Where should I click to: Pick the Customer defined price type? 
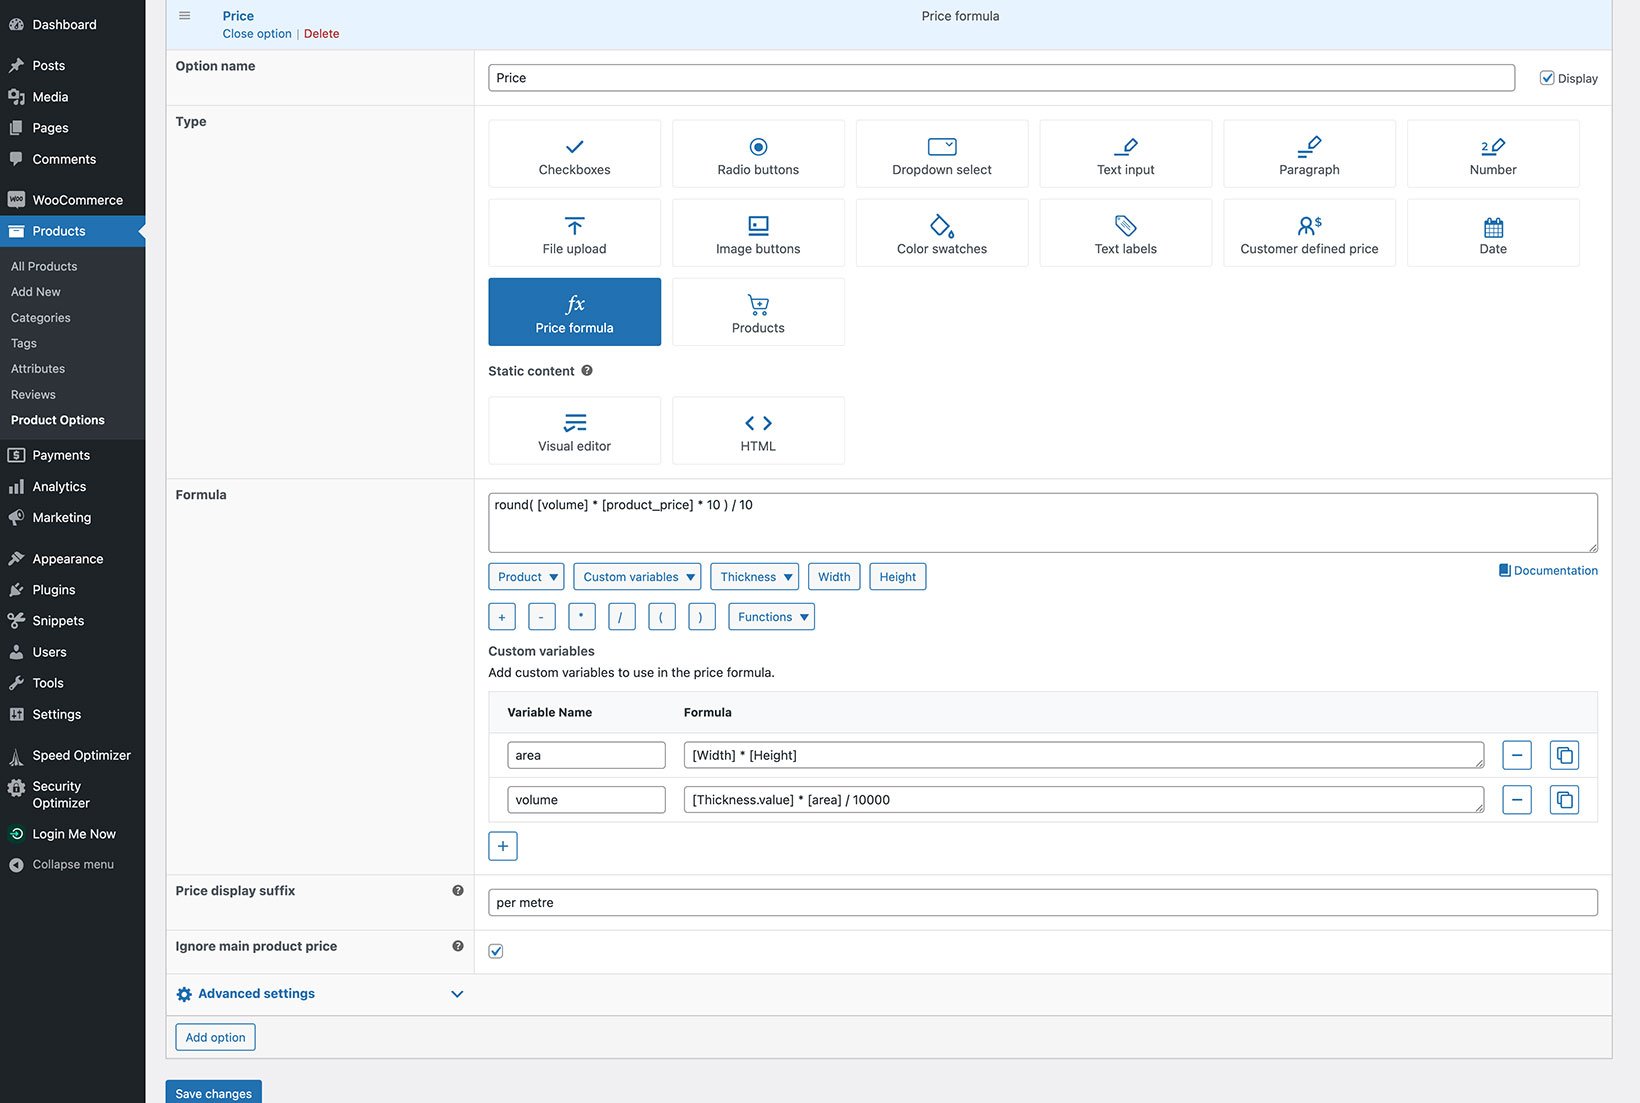[x=1308, y=233]
